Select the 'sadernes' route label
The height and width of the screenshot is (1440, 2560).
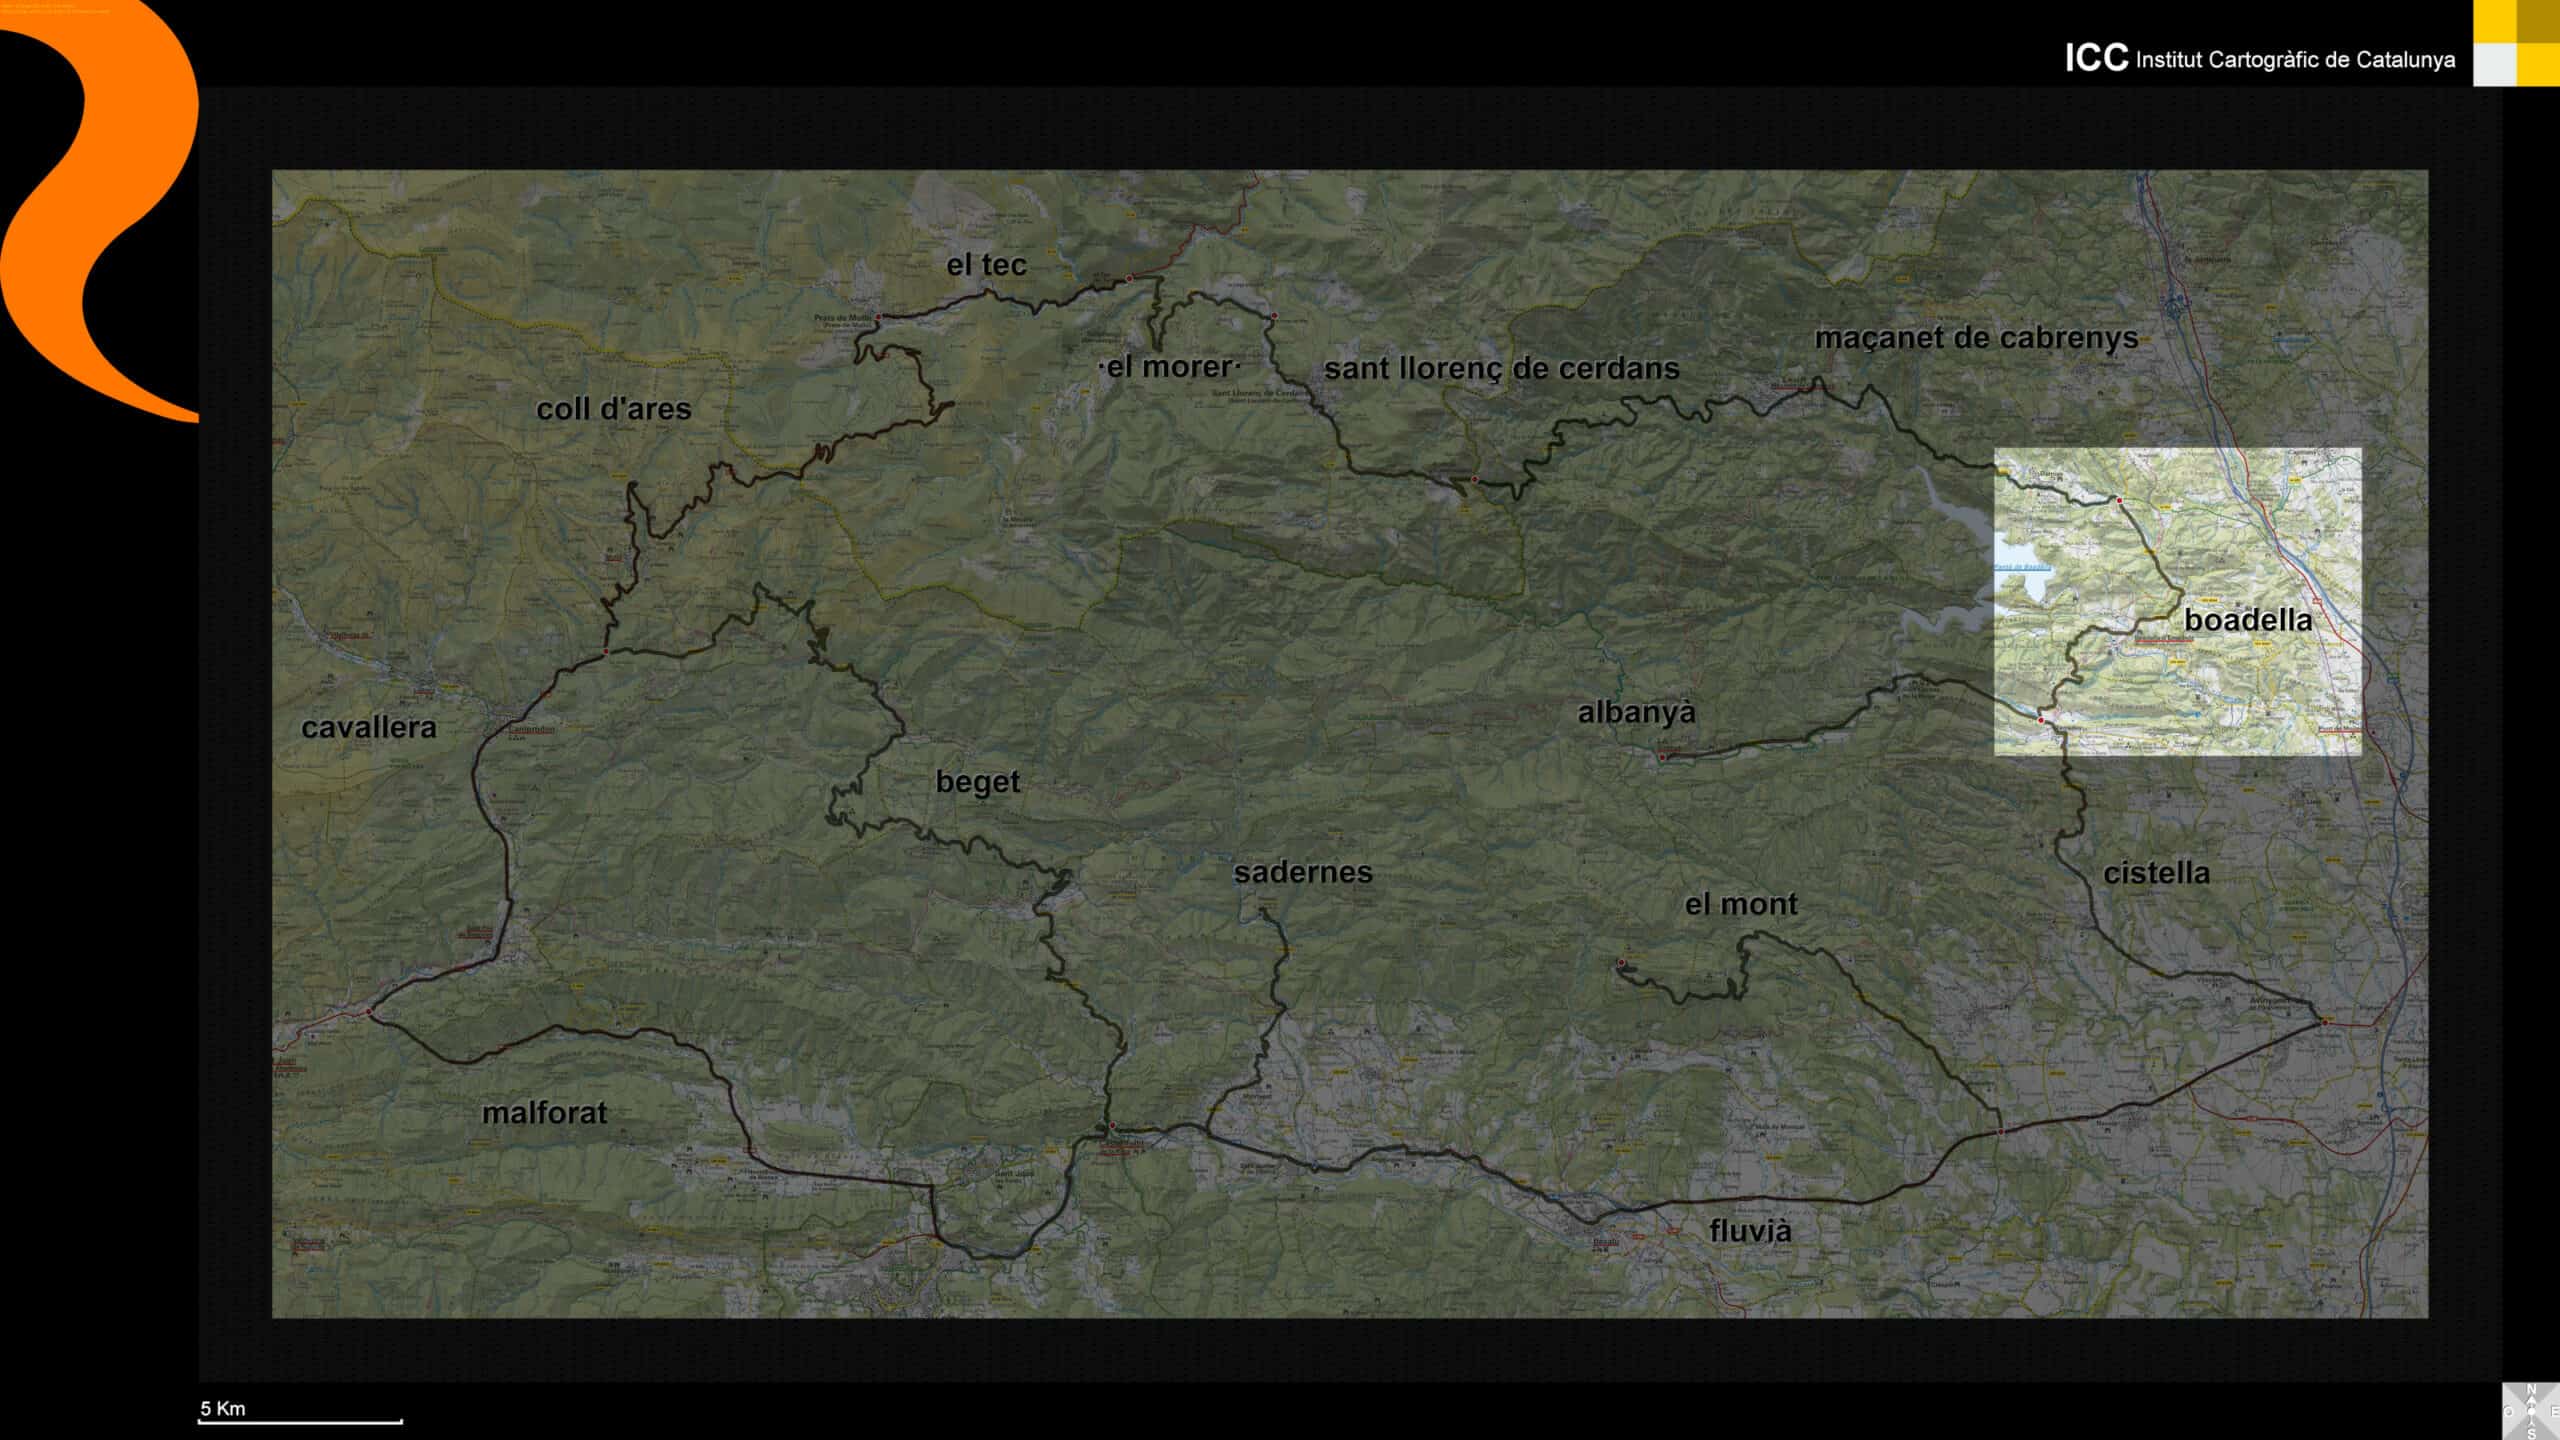(1302, 872)
